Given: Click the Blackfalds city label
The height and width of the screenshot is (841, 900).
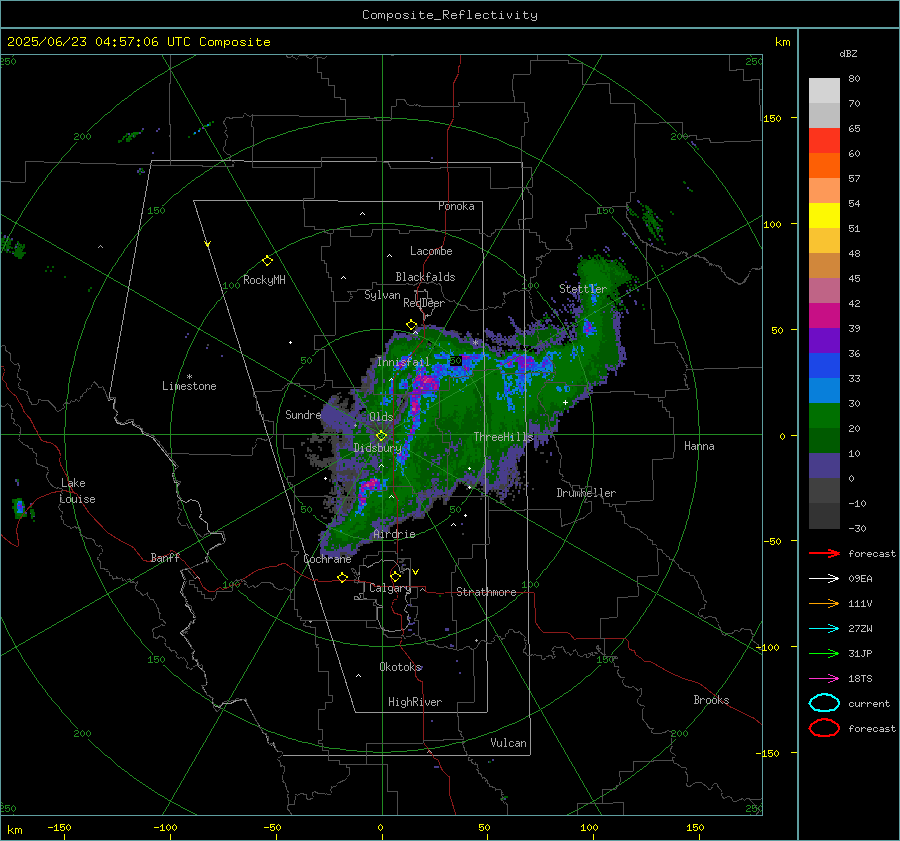Looking at the screenshot, I should [425, 277].
